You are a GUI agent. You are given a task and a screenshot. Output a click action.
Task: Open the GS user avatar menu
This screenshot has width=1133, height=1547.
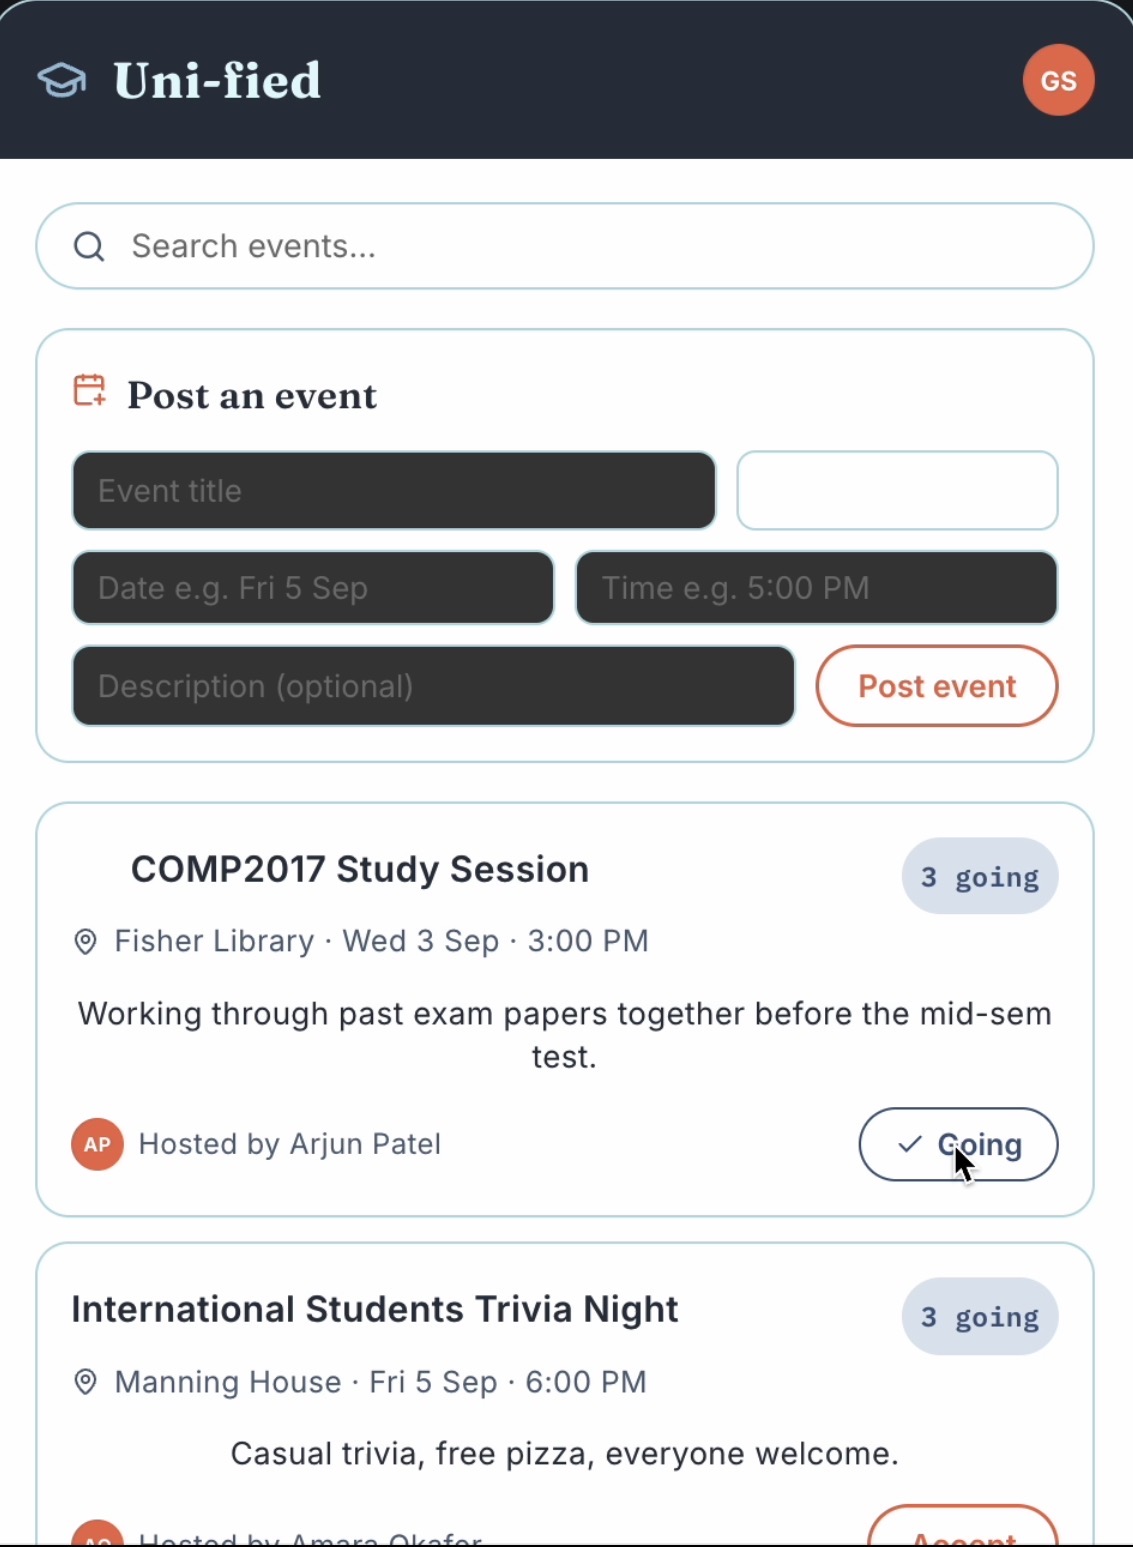pyautogui.click(x=1058, y=80)
